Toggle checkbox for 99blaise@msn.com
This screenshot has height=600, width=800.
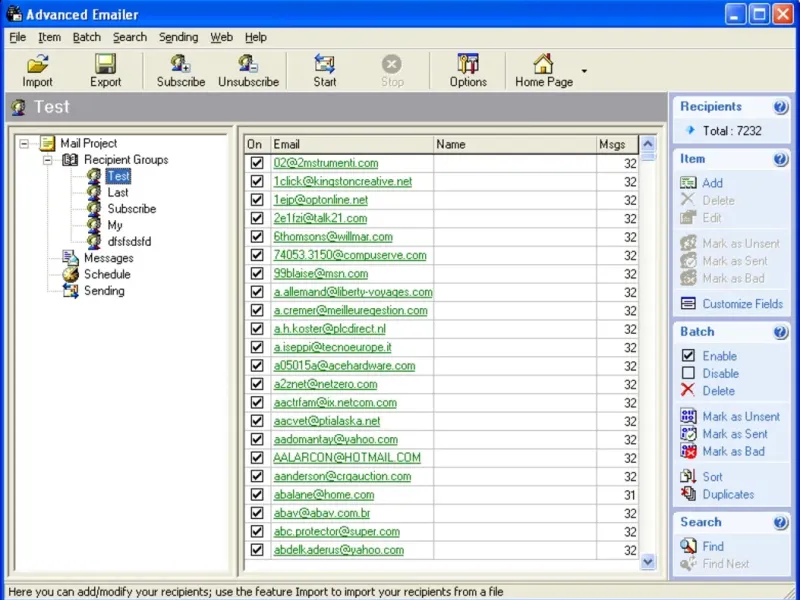click(257, 273)
